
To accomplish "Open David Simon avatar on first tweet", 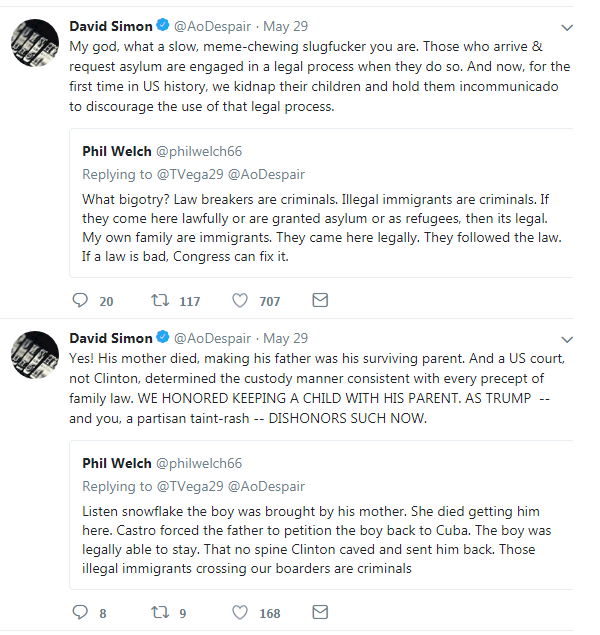I will (35, 43).
